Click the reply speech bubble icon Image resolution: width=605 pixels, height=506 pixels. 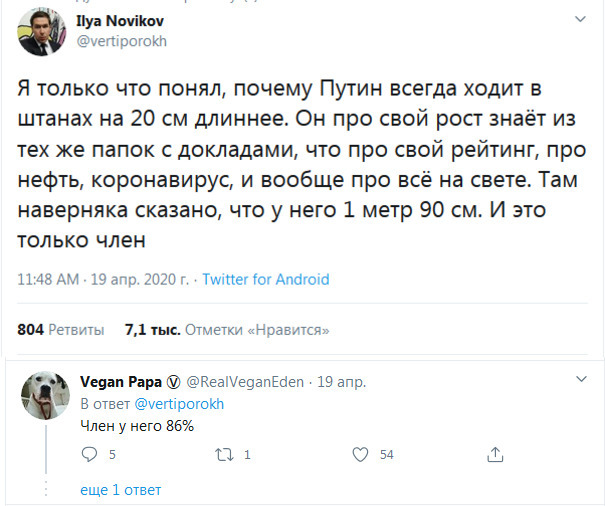pyautogui.click(x=89, y=454)
